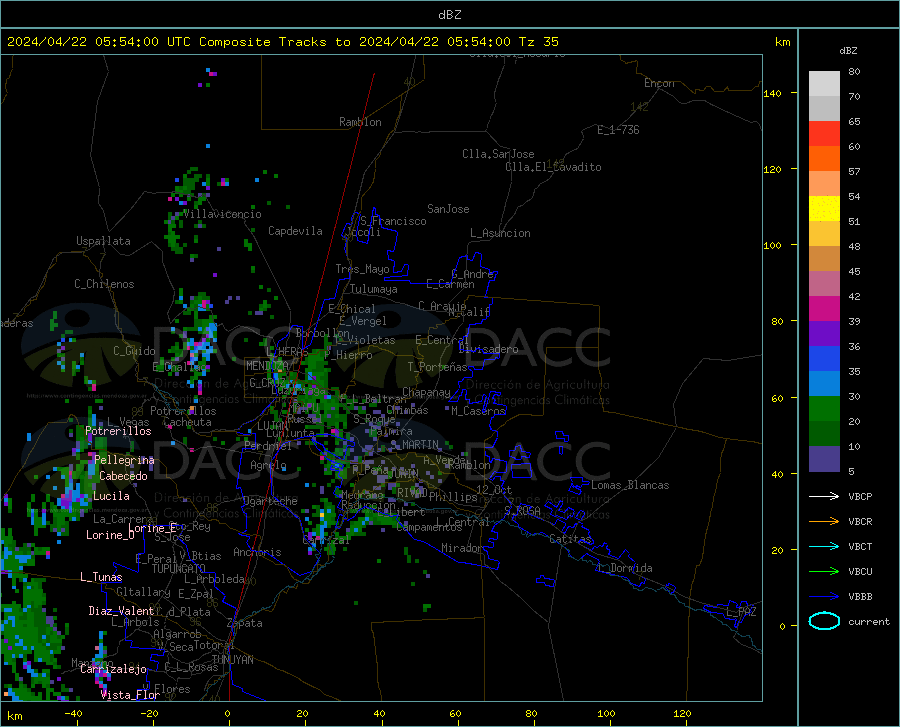The image size is (900, 727).
Task: Click the Pellegrina map label
Action: pos(125,460)
